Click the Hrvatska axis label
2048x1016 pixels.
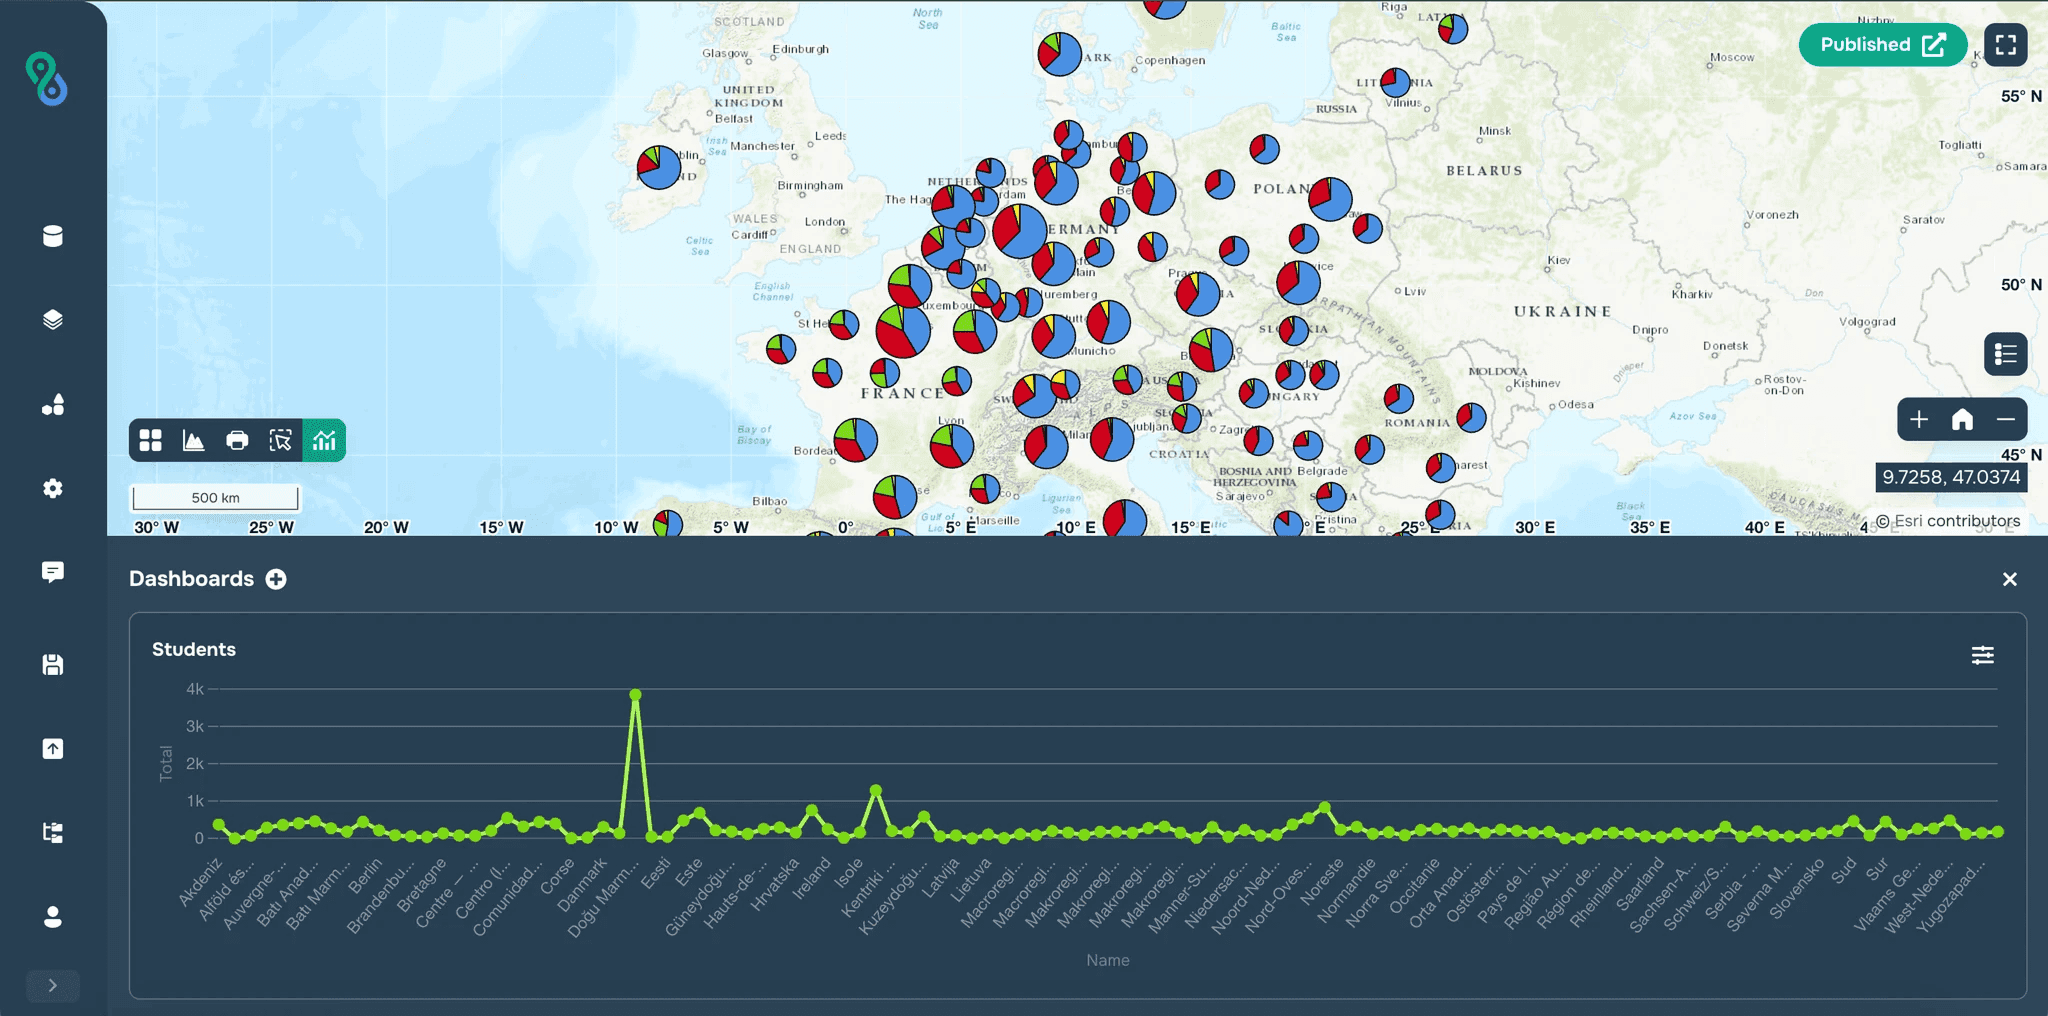(x=775, y=884)
